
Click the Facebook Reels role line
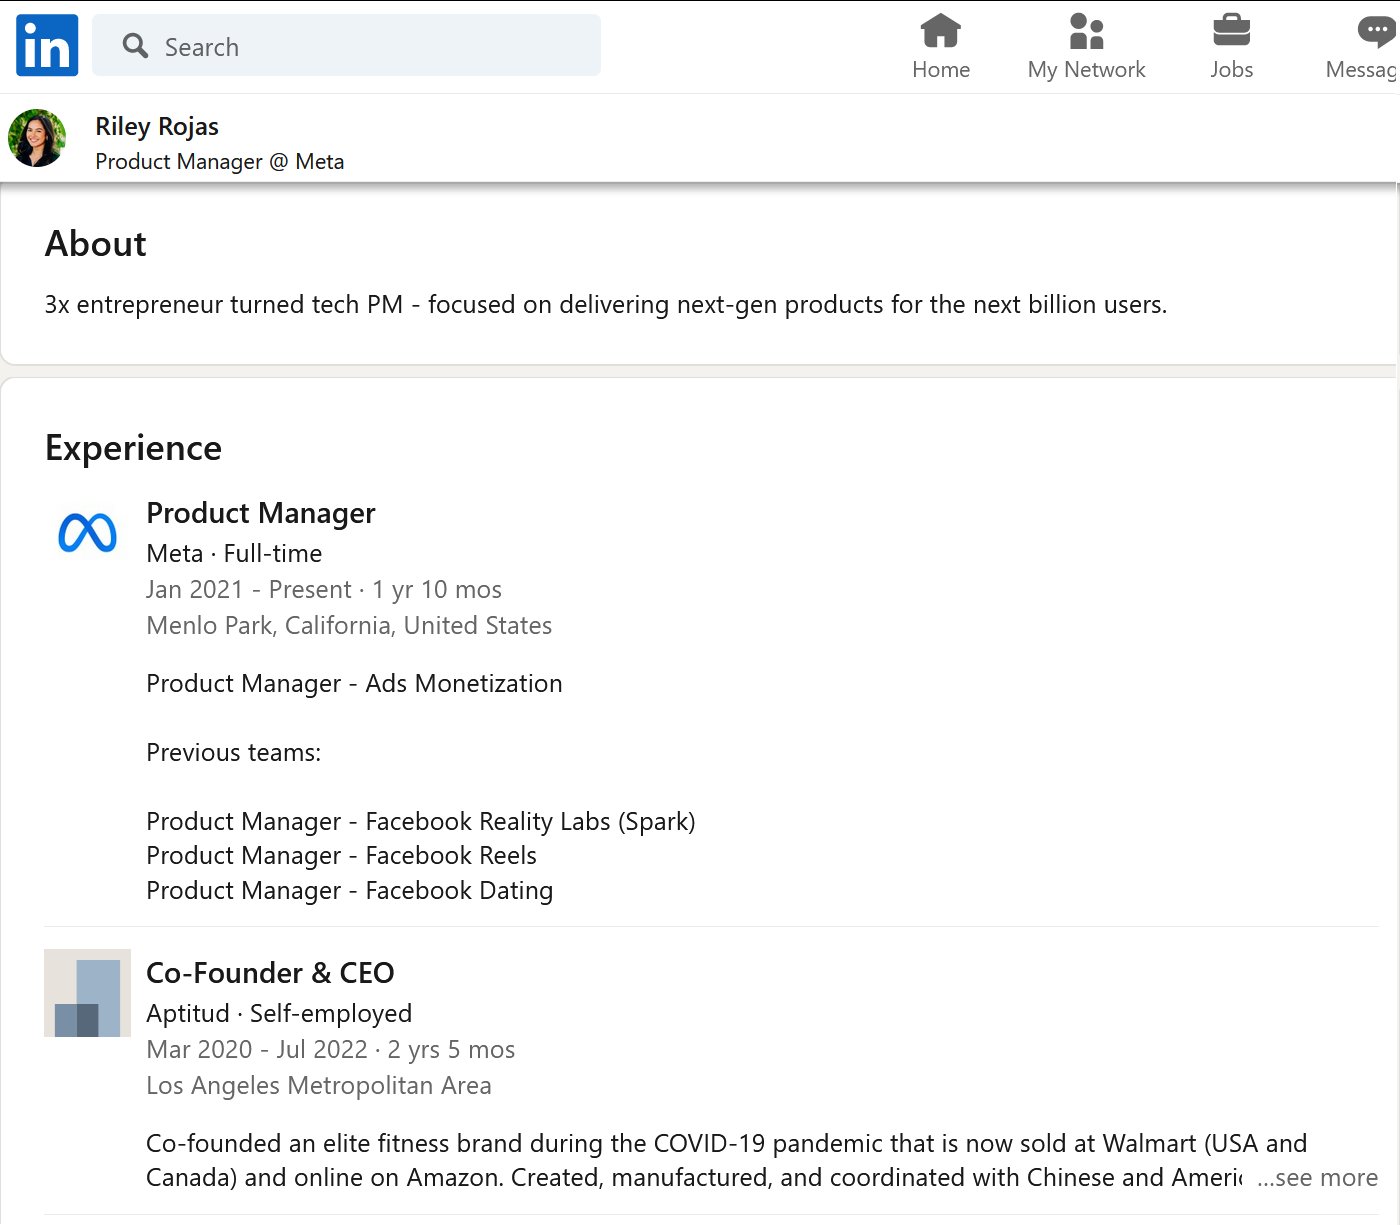pos(341,856)
